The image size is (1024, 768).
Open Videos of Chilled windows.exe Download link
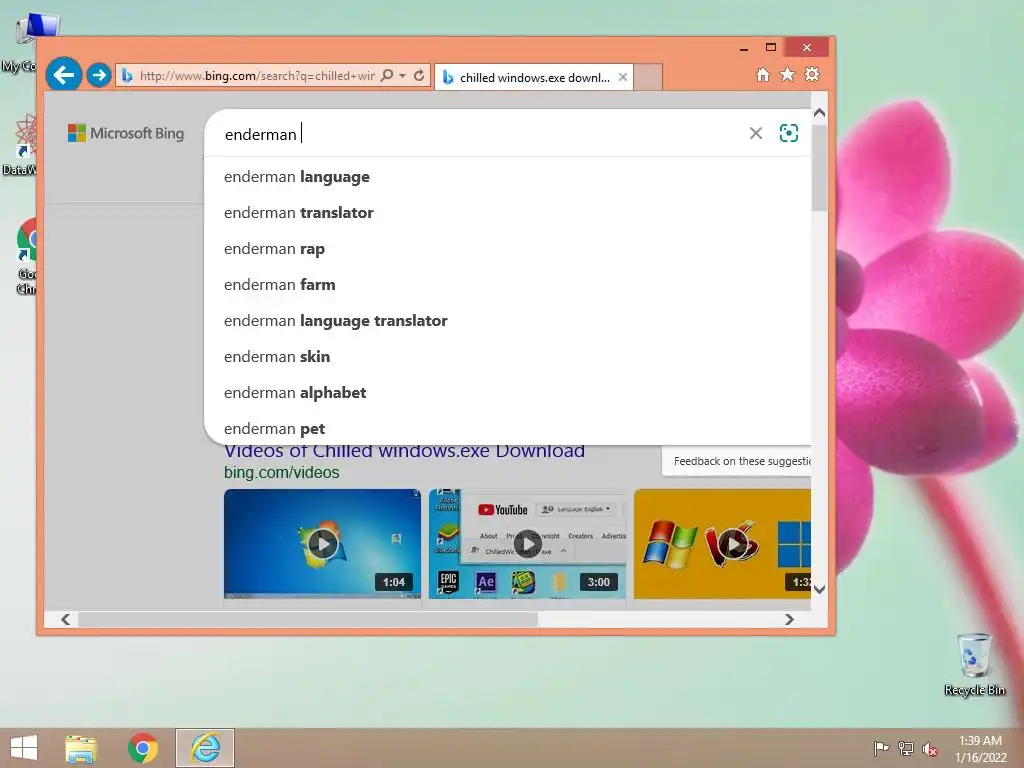pyautogui.click(x=404, y=452)
